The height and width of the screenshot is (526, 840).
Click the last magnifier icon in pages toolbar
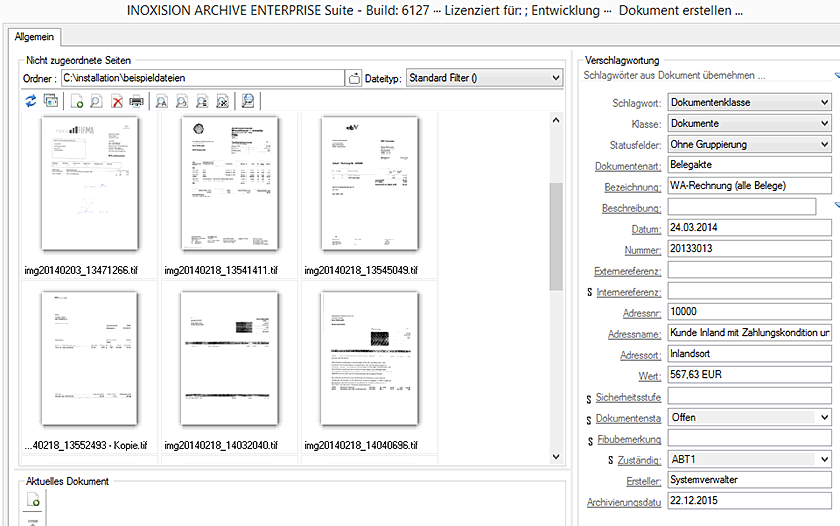point(248,101)
